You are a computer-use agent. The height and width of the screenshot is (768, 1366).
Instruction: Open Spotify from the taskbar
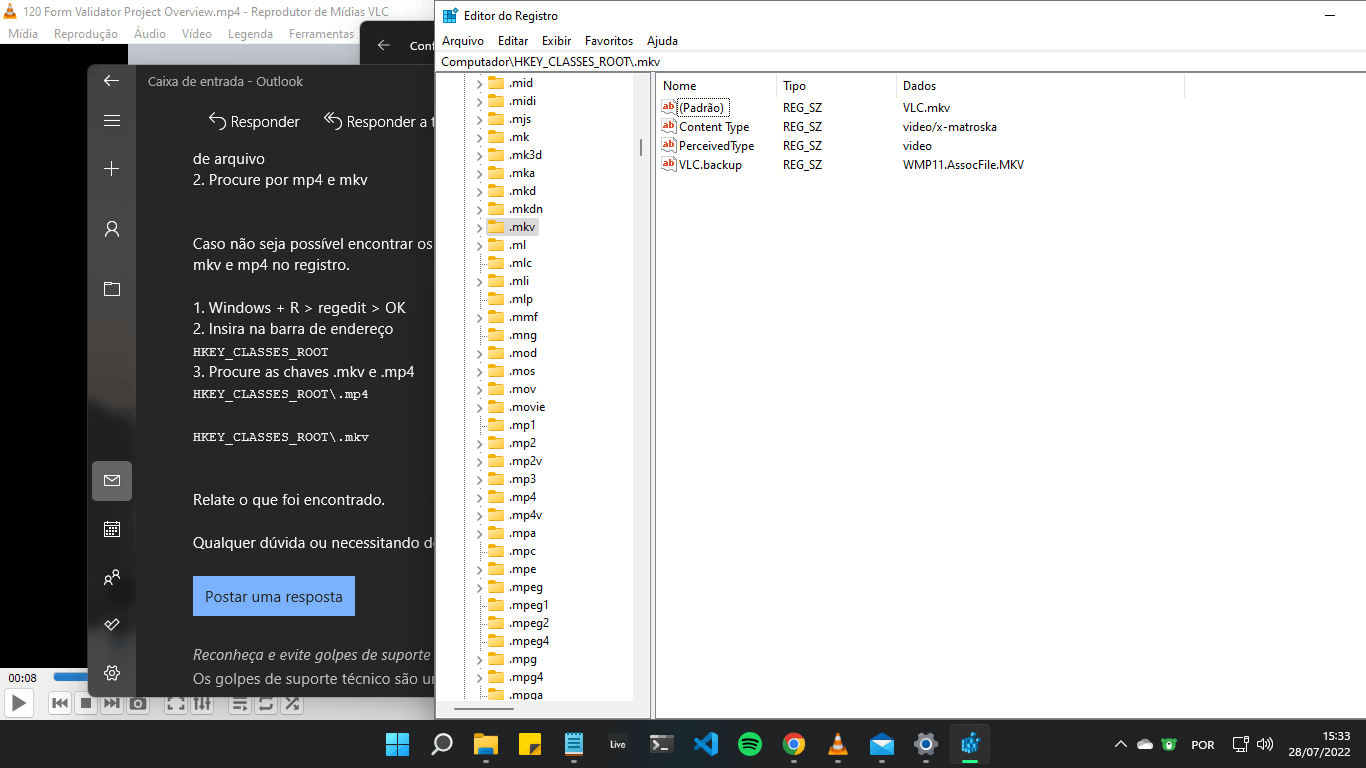coord(750,744)
